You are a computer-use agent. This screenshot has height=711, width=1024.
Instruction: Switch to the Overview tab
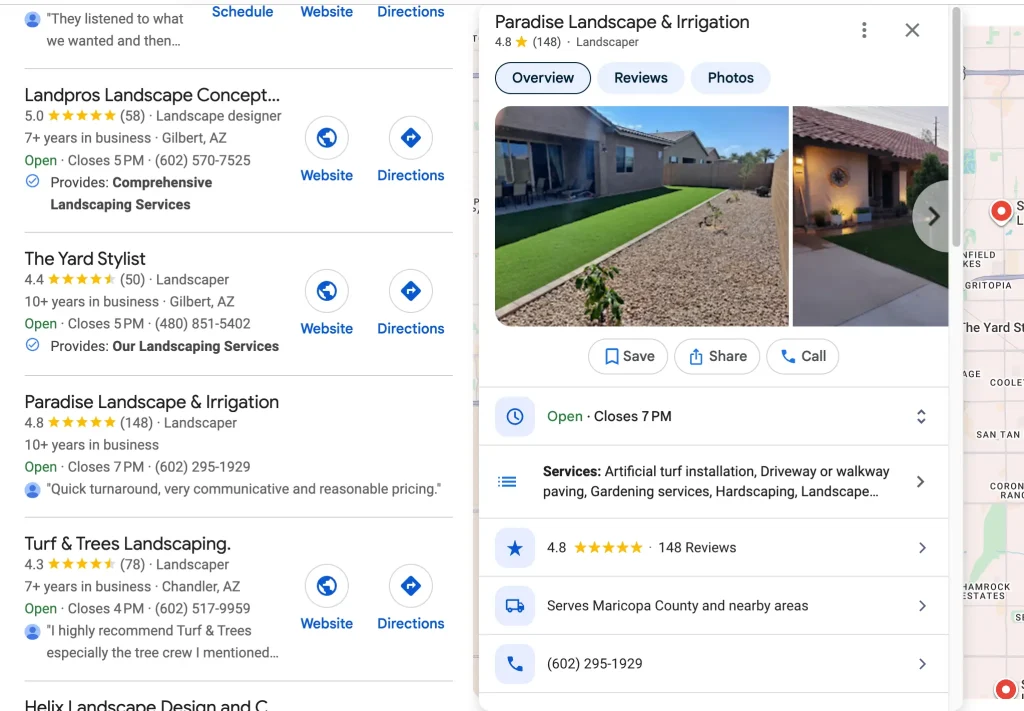pos(543,78)
